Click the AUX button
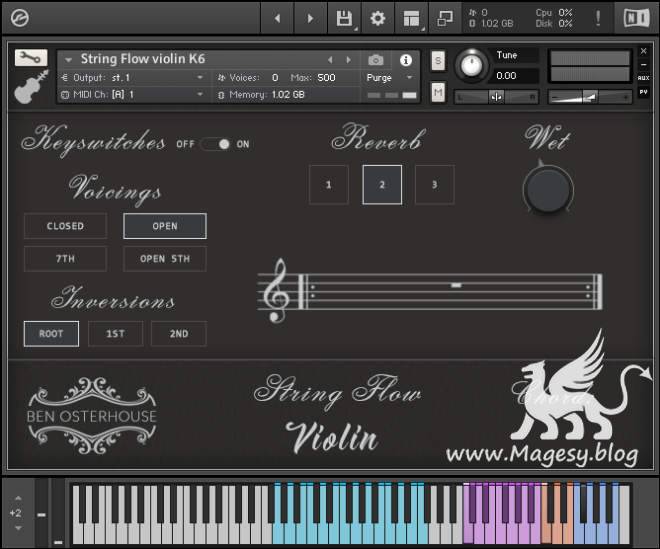The height and width of the screenshot is (549, 660). pyautogui.click(x=643, y=78)
